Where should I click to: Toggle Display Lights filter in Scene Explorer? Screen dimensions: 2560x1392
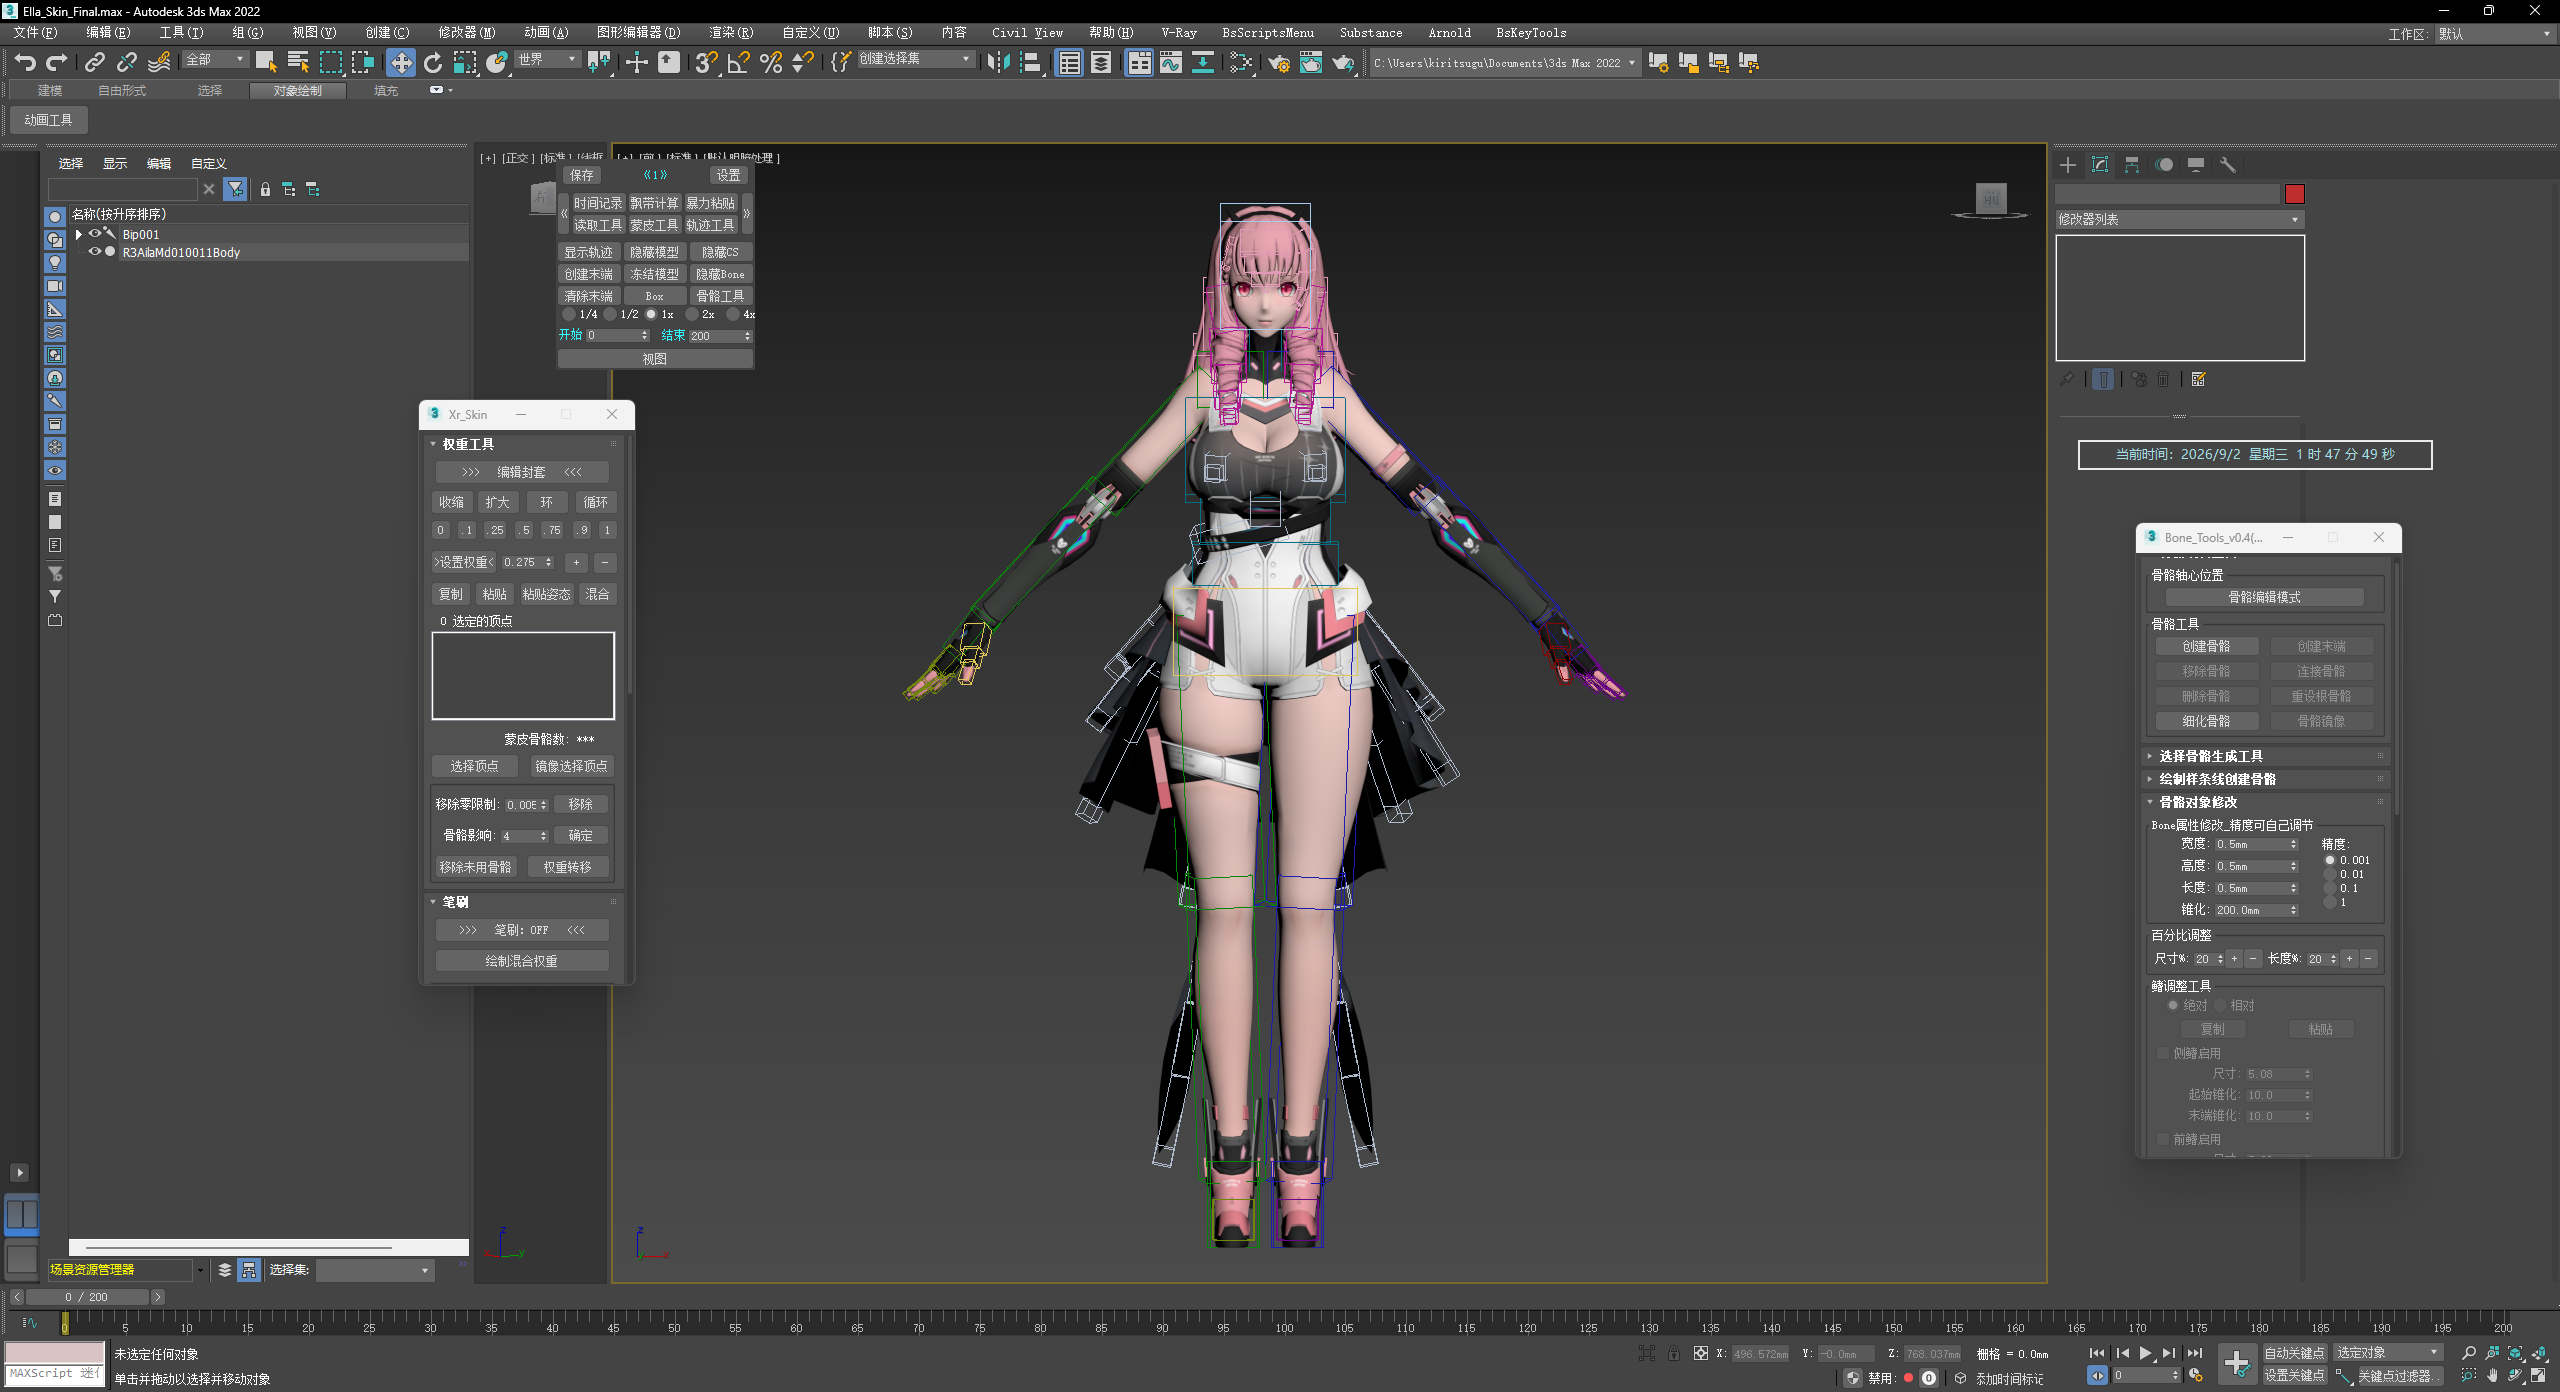coord(55,263)
